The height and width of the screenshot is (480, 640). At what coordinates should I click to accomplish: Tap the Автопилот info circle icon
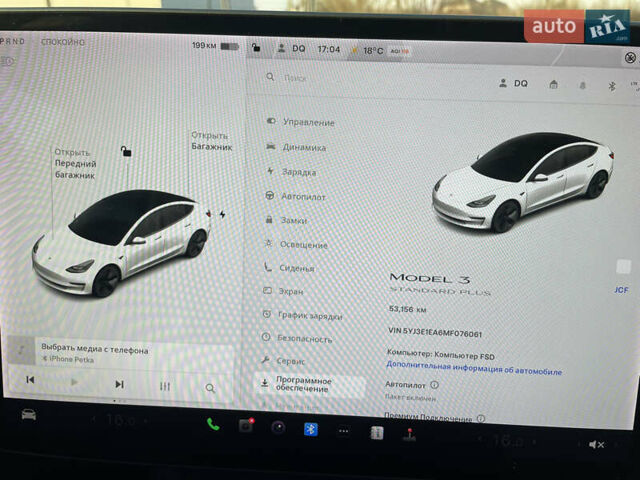point(435,385)
